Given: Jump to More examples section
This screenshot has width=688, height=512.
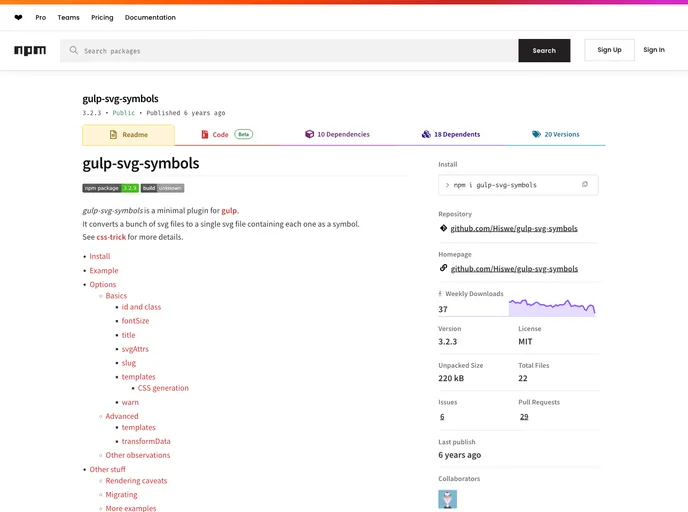Looking at the screenshot, I should coord(131,508).
